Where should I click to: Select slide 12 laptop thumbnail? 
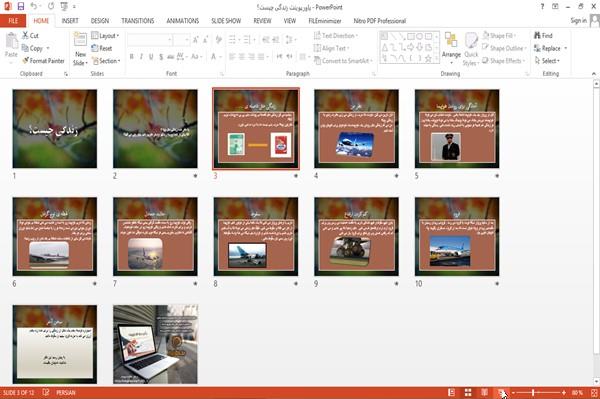pos(155,344)
